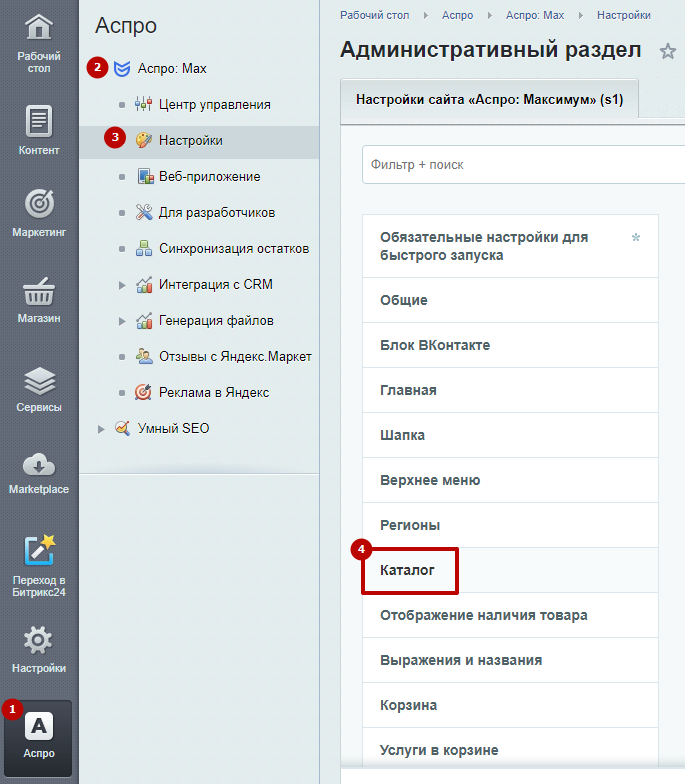Click the Умный SEO icon
The width and height of the screenshot is (685, 784).
(x=122, y=428)
